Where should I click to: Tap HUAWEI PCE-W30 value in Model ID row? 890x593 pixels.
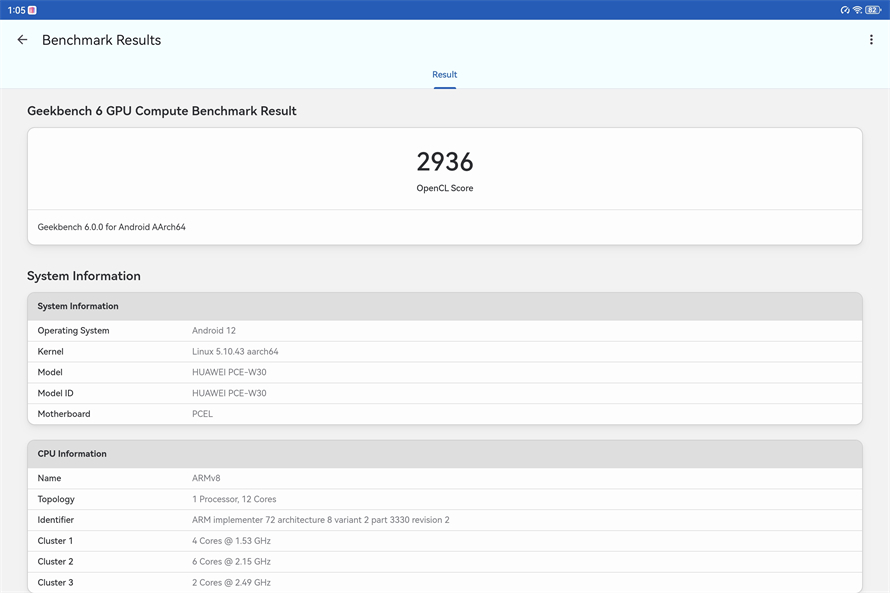(229, 393)
